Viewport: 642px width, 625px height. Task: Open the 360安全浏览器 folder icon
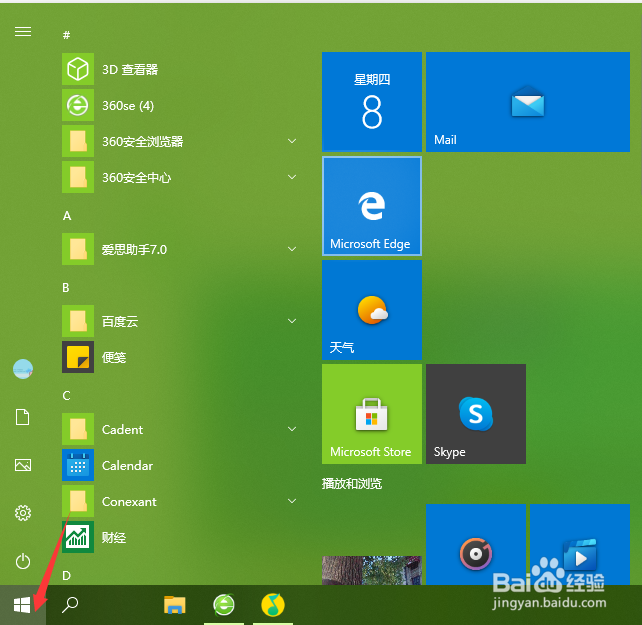point(78,141)
